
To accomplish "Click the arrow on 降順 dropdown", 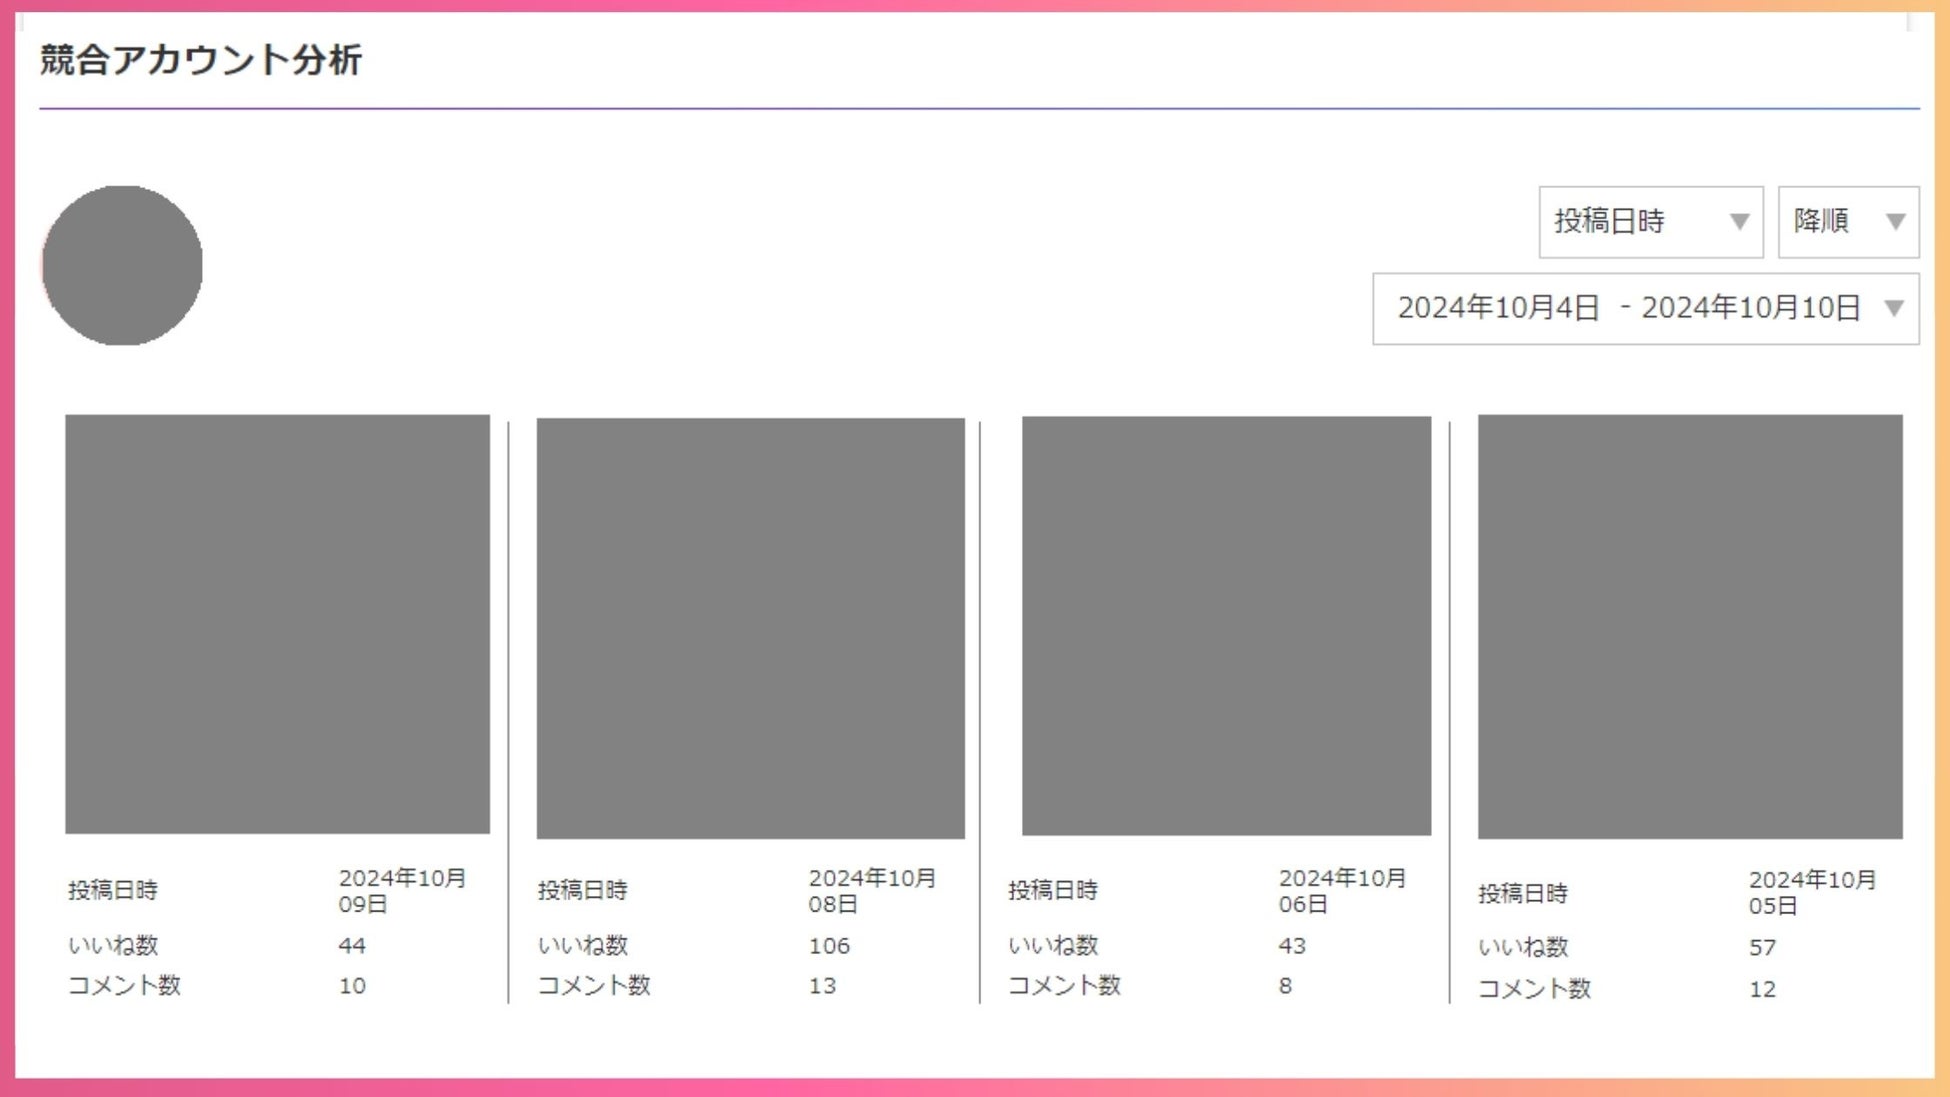I will click(1895, 222).
